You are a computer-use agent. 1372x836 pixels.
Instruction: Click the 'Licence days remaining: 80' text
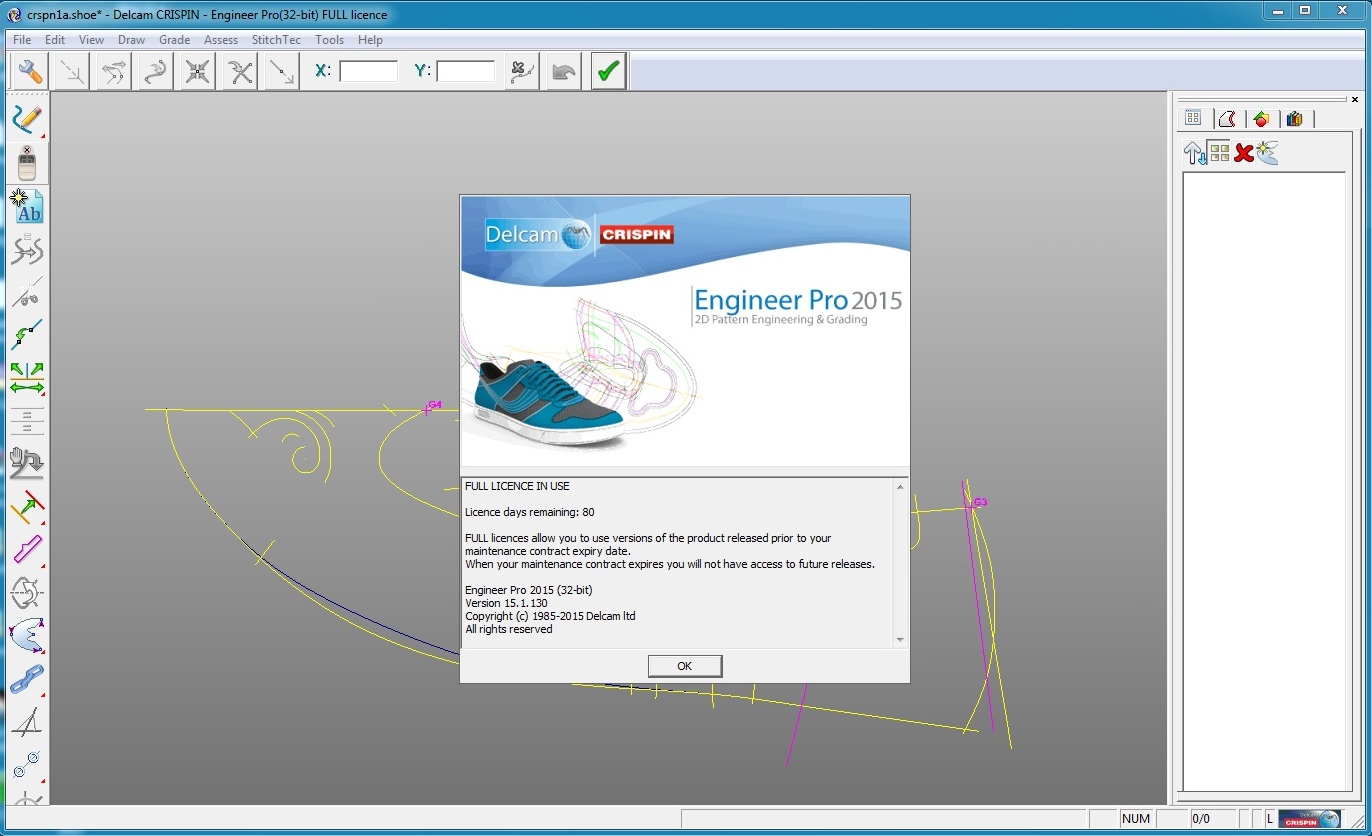click(530, 512)
